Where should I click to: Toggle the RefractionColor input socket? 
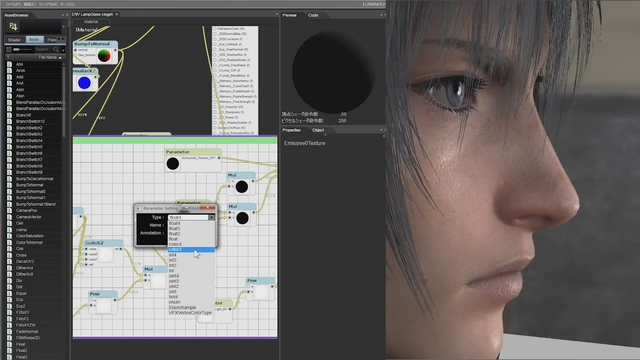coord(215,29)
